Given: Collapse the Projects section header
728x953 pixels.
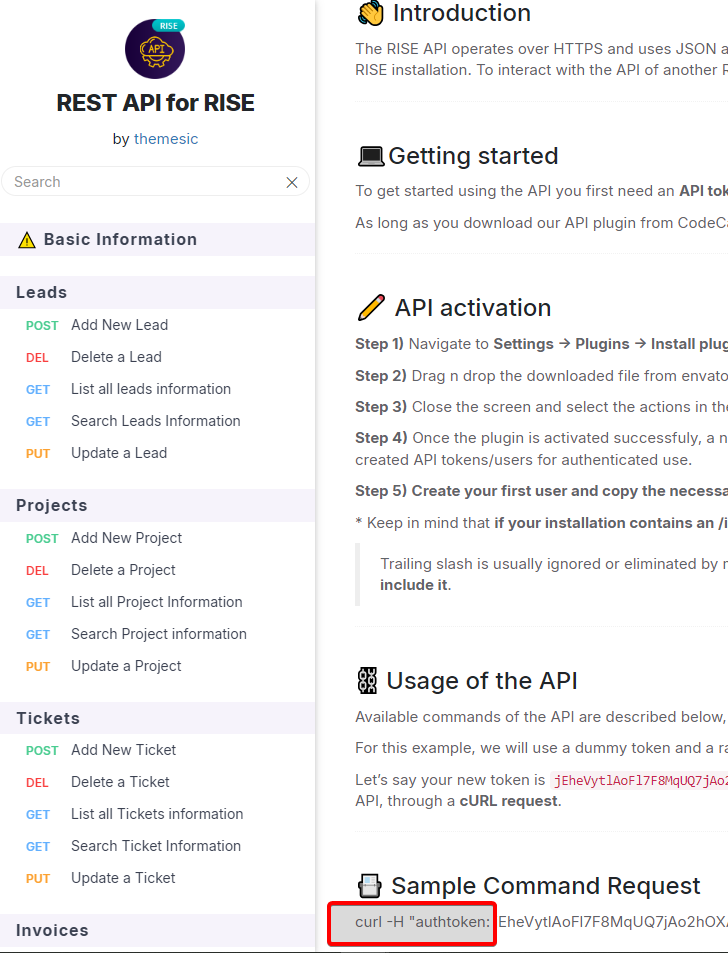Looking at the screenshot, I should (52, 505).
